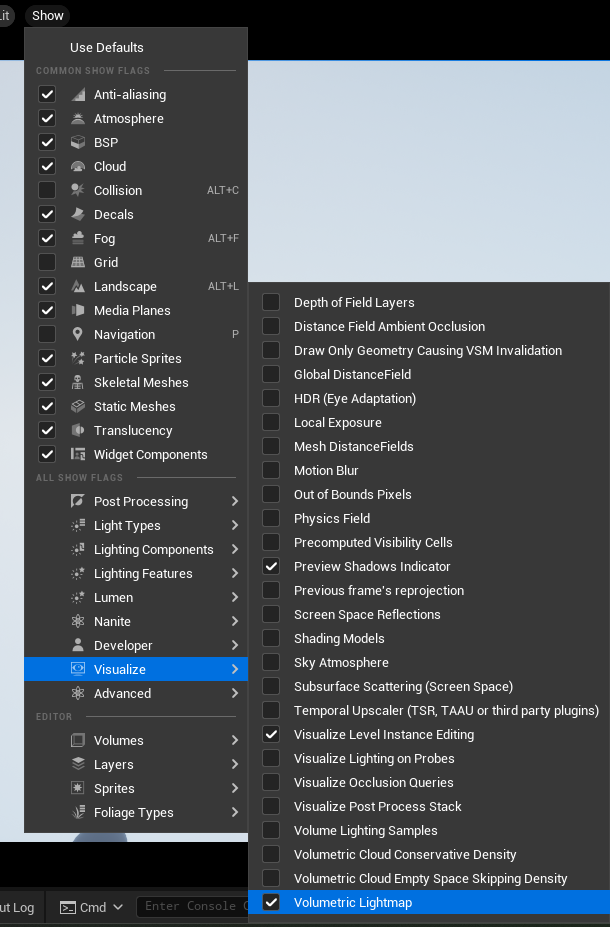Expand the Nanite submenu arrow
Image resolution: width=610 pixels, height=927 pixels.
coord(235,621)
